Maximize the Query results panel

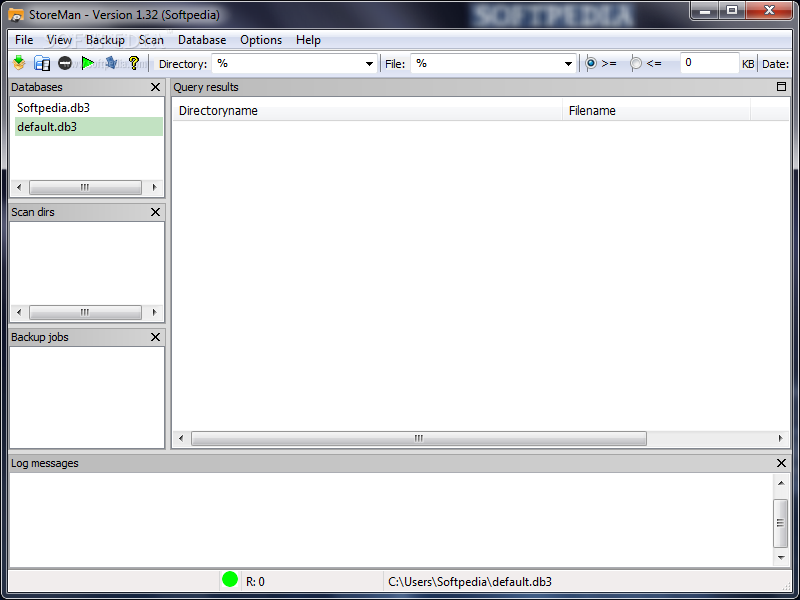coord(781,87)
